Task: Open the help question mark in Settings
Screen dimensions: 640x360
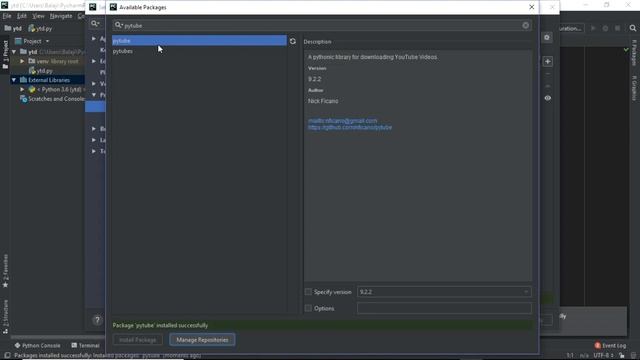Action: (97, 320)
